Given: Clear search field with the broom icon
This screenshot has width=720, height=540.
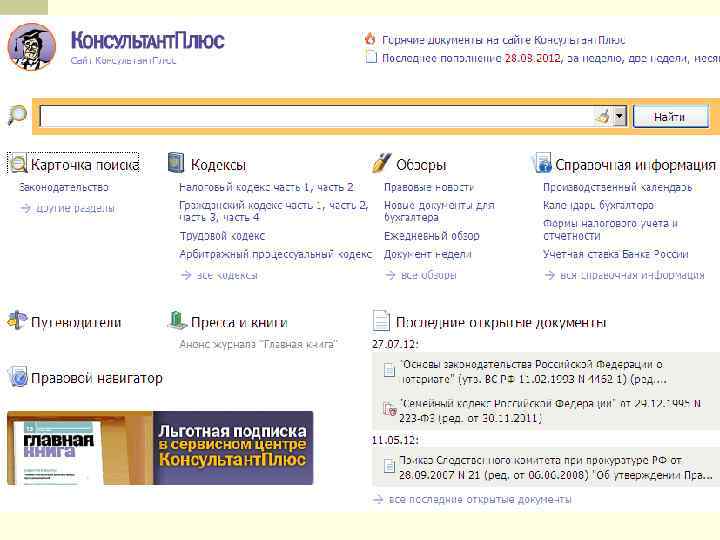Looking at the screenshot, I should [602, 116].
